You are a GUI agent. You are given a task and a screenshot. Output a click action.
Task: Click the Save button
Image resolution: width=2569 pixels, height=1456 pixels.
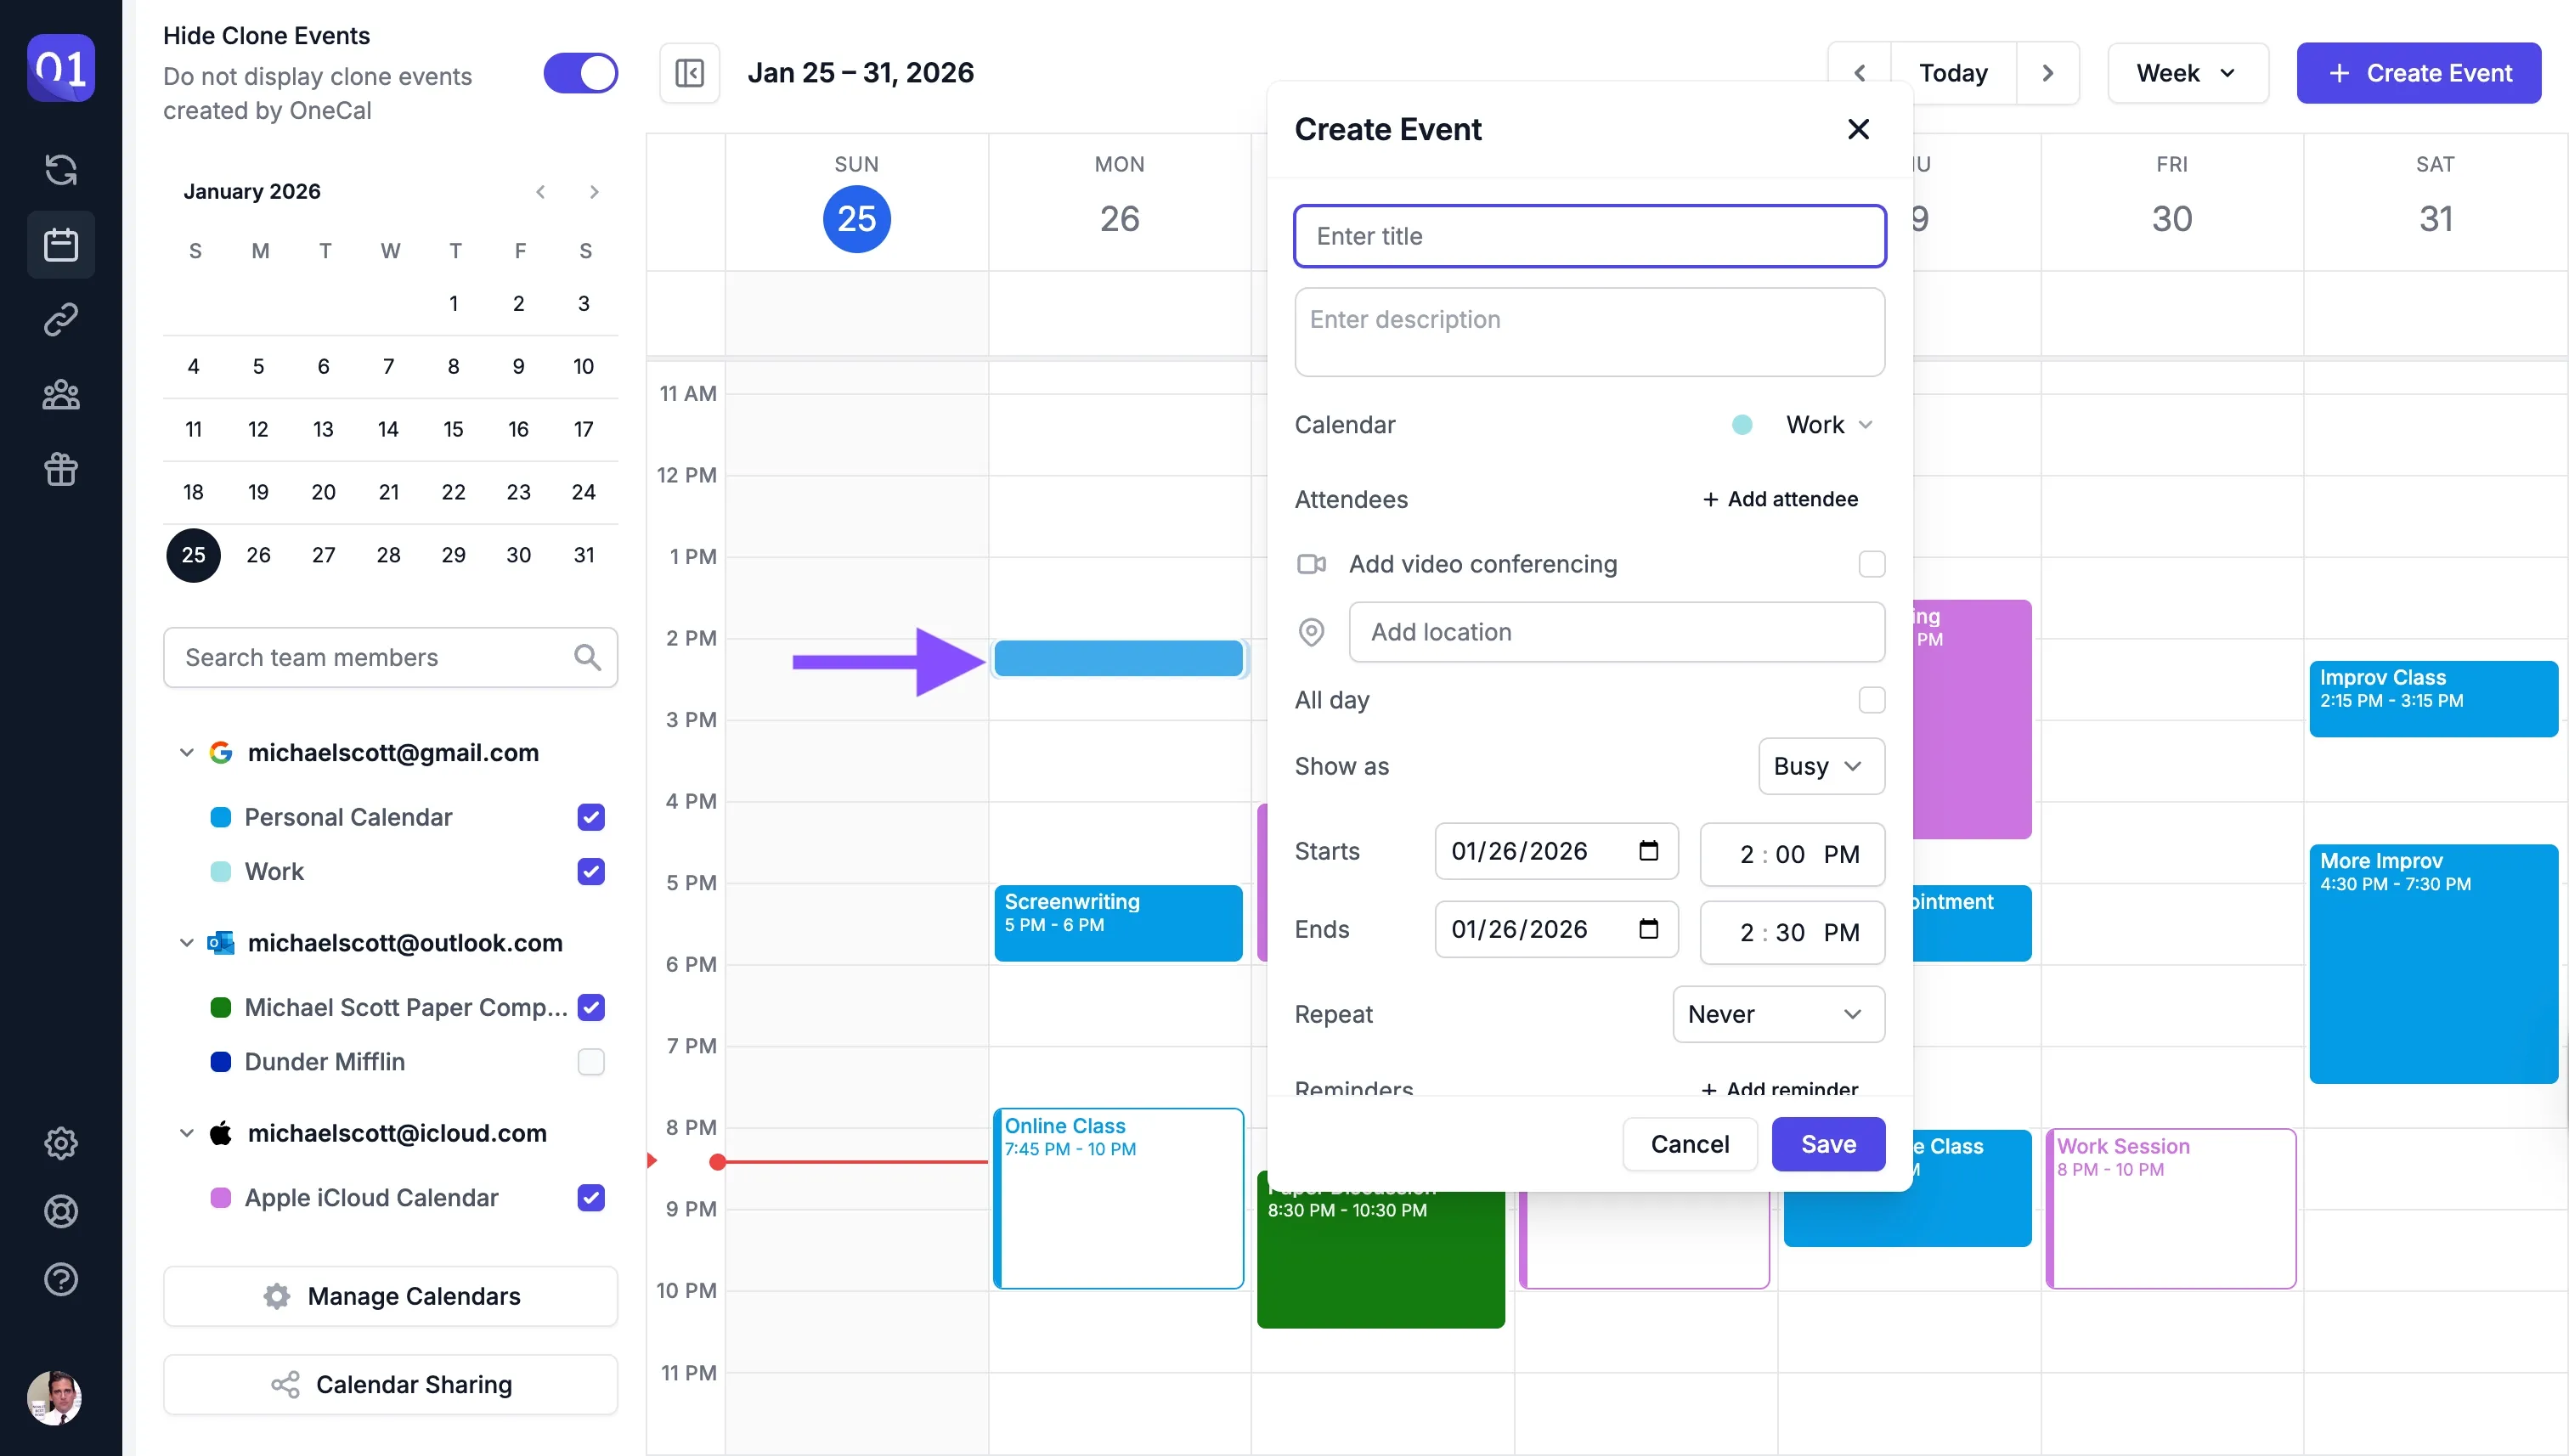coord(1827,1144)
